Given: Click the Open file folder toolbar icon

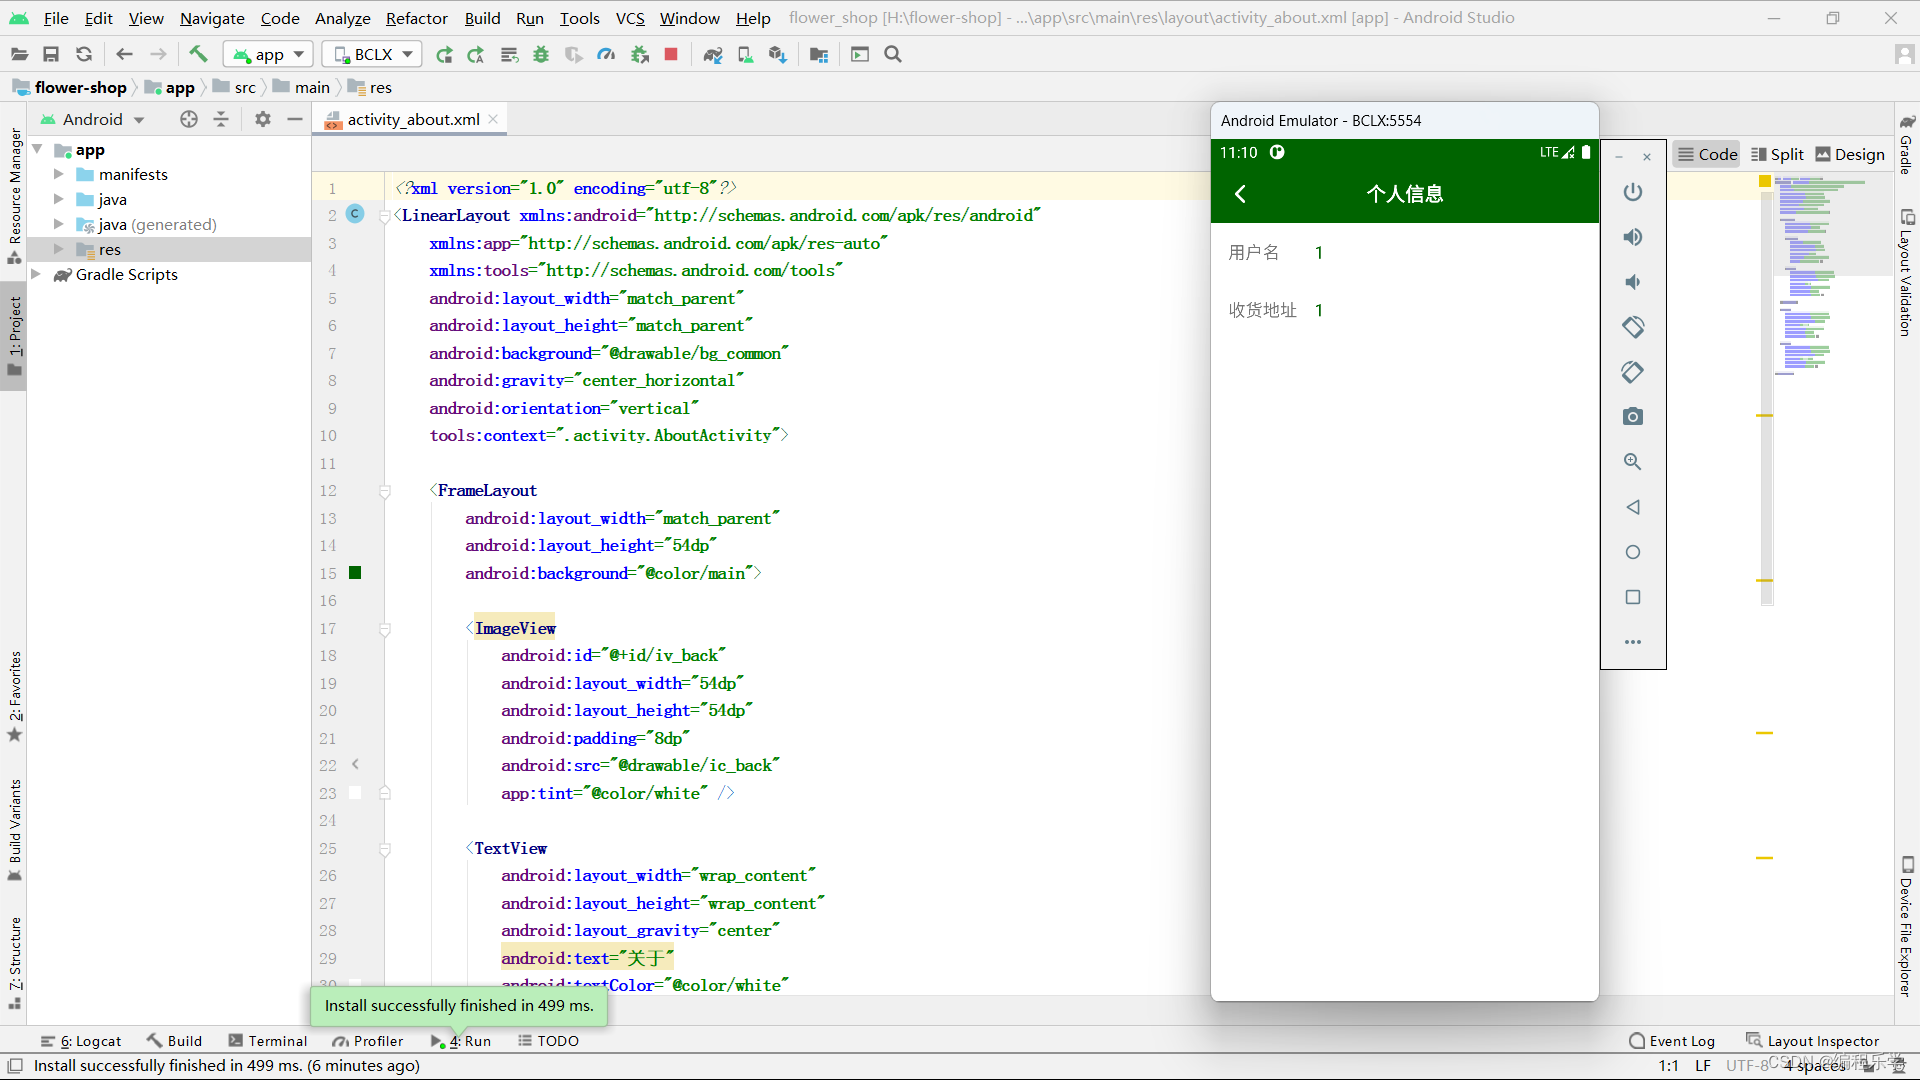Looking at the screenshot, I should coord(19,54).
